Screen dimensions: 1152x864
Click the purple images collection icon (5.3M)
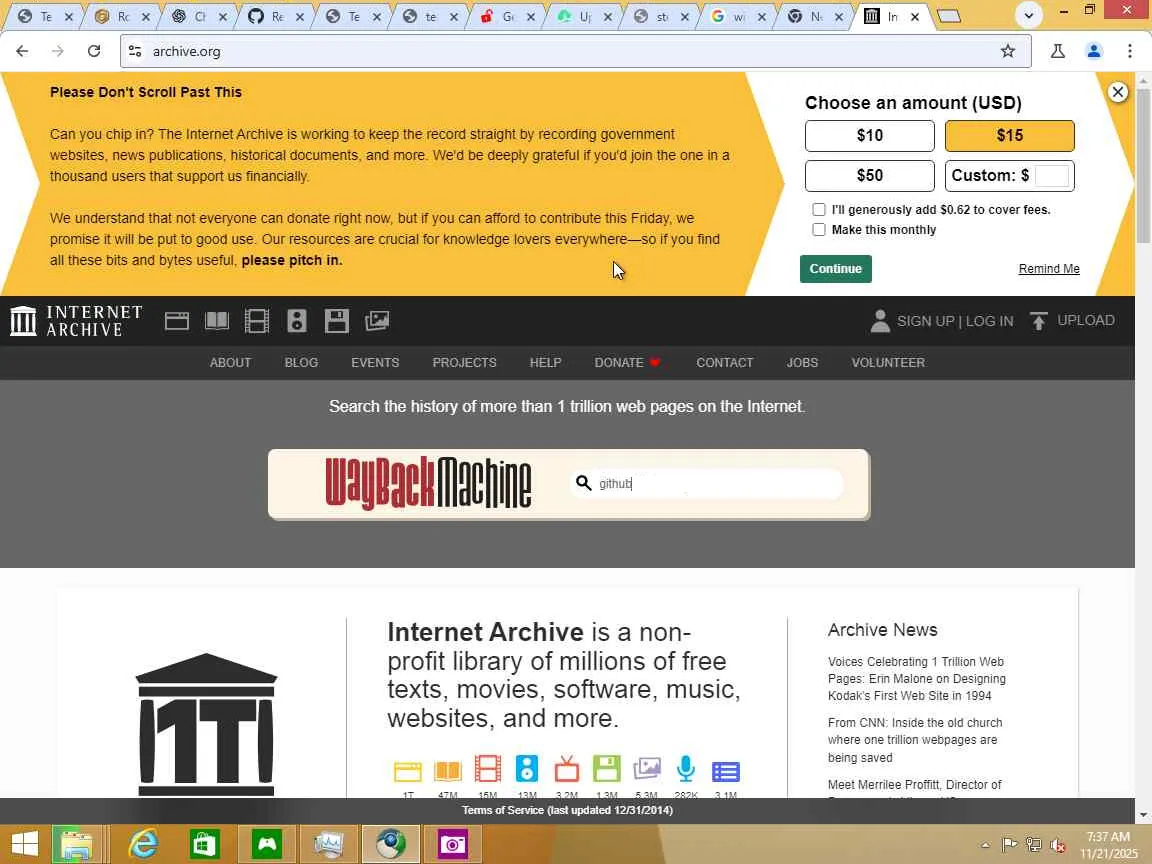(x=647, y=769)
